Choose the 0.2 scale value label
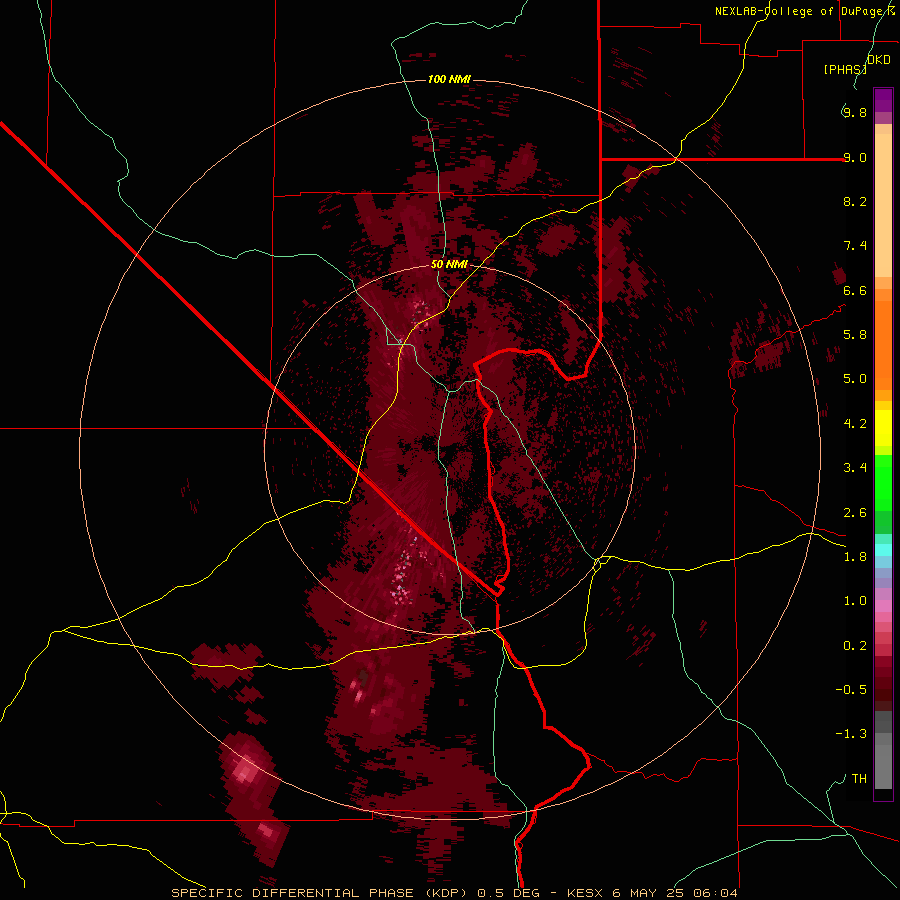The image size is (900, 900). click(855, 645)
